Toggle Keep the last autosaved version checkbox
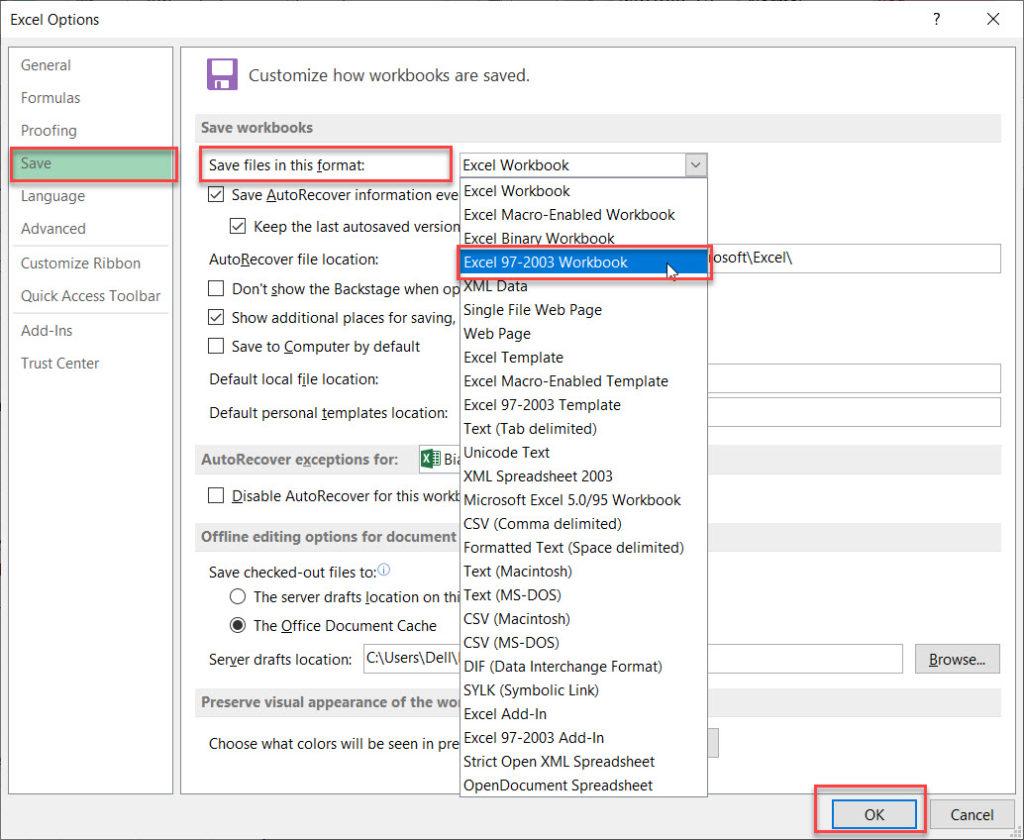1024x840 pixels. click(238, 226)
